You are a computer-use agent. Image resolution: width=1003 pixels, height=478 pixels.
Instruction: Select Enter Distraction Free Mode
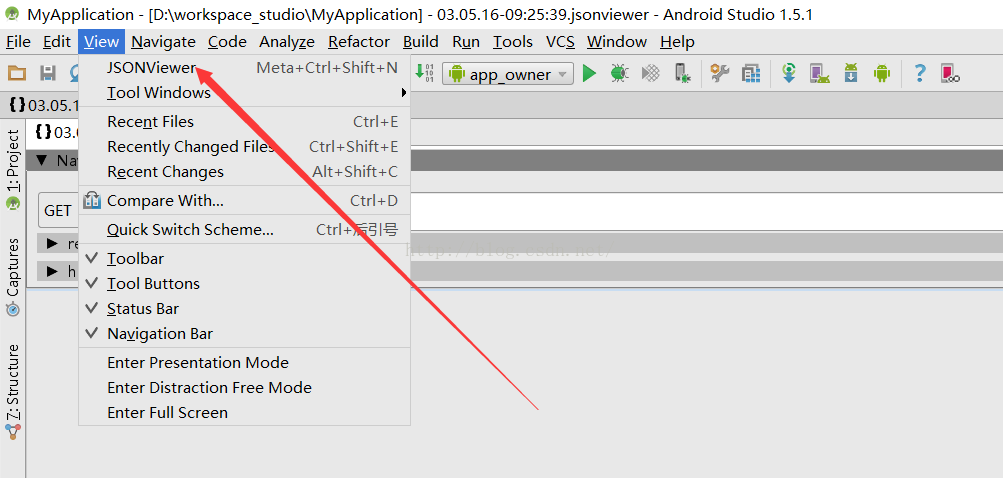tap(244, 388)
